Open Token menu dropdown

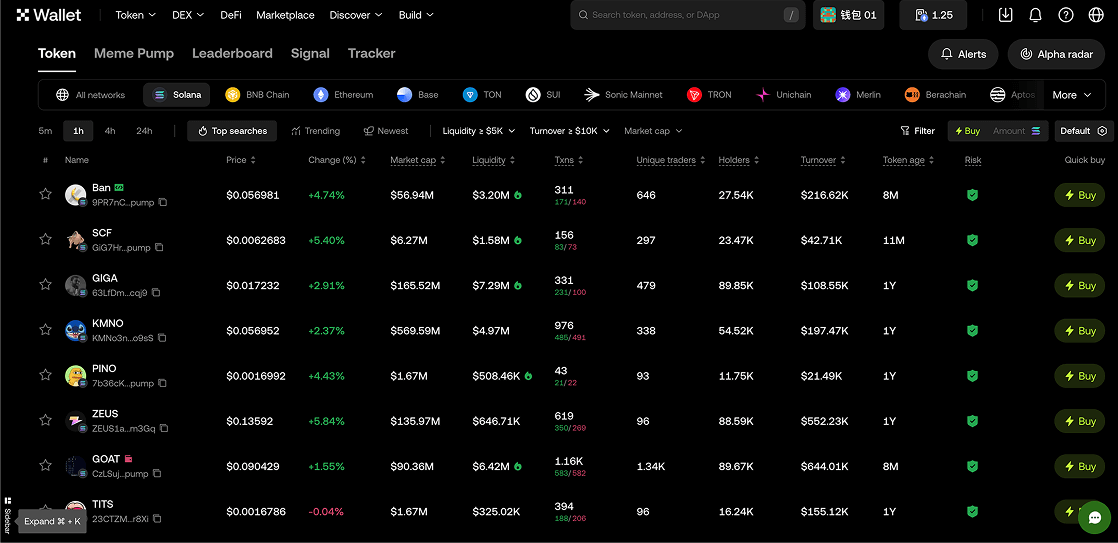[135, 15]
